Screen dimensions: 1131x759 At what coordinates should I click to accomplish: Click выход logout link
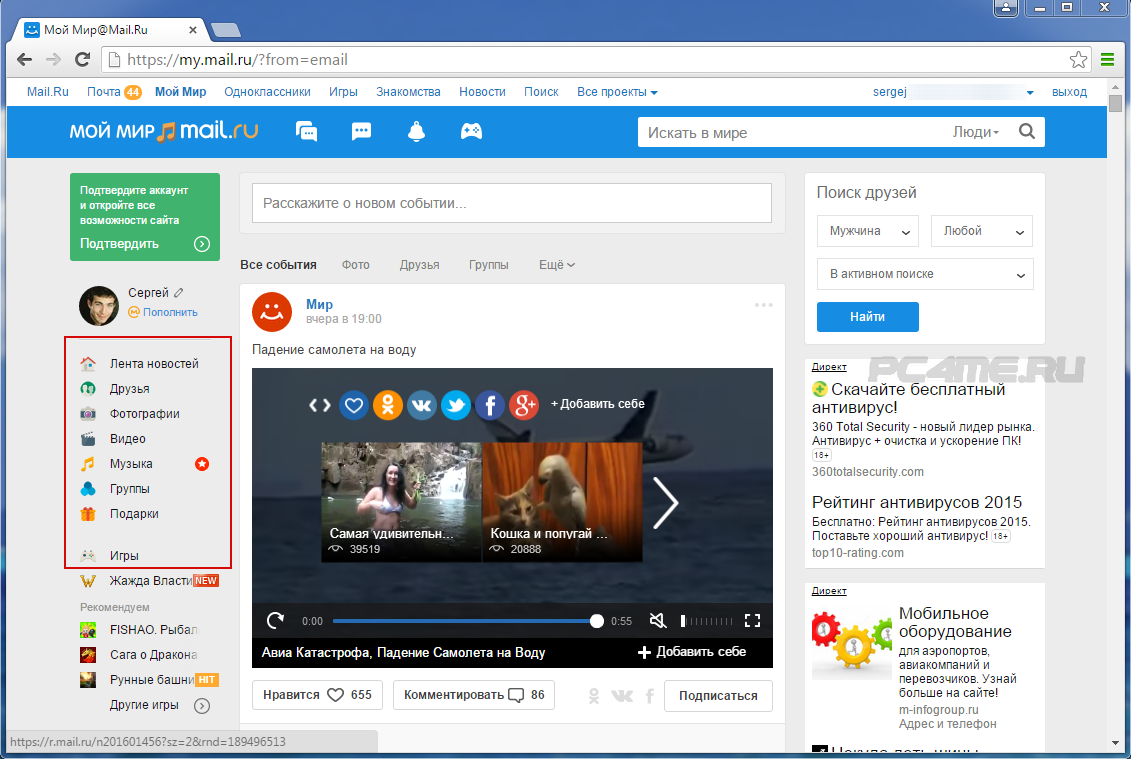tap(1069, 92)
